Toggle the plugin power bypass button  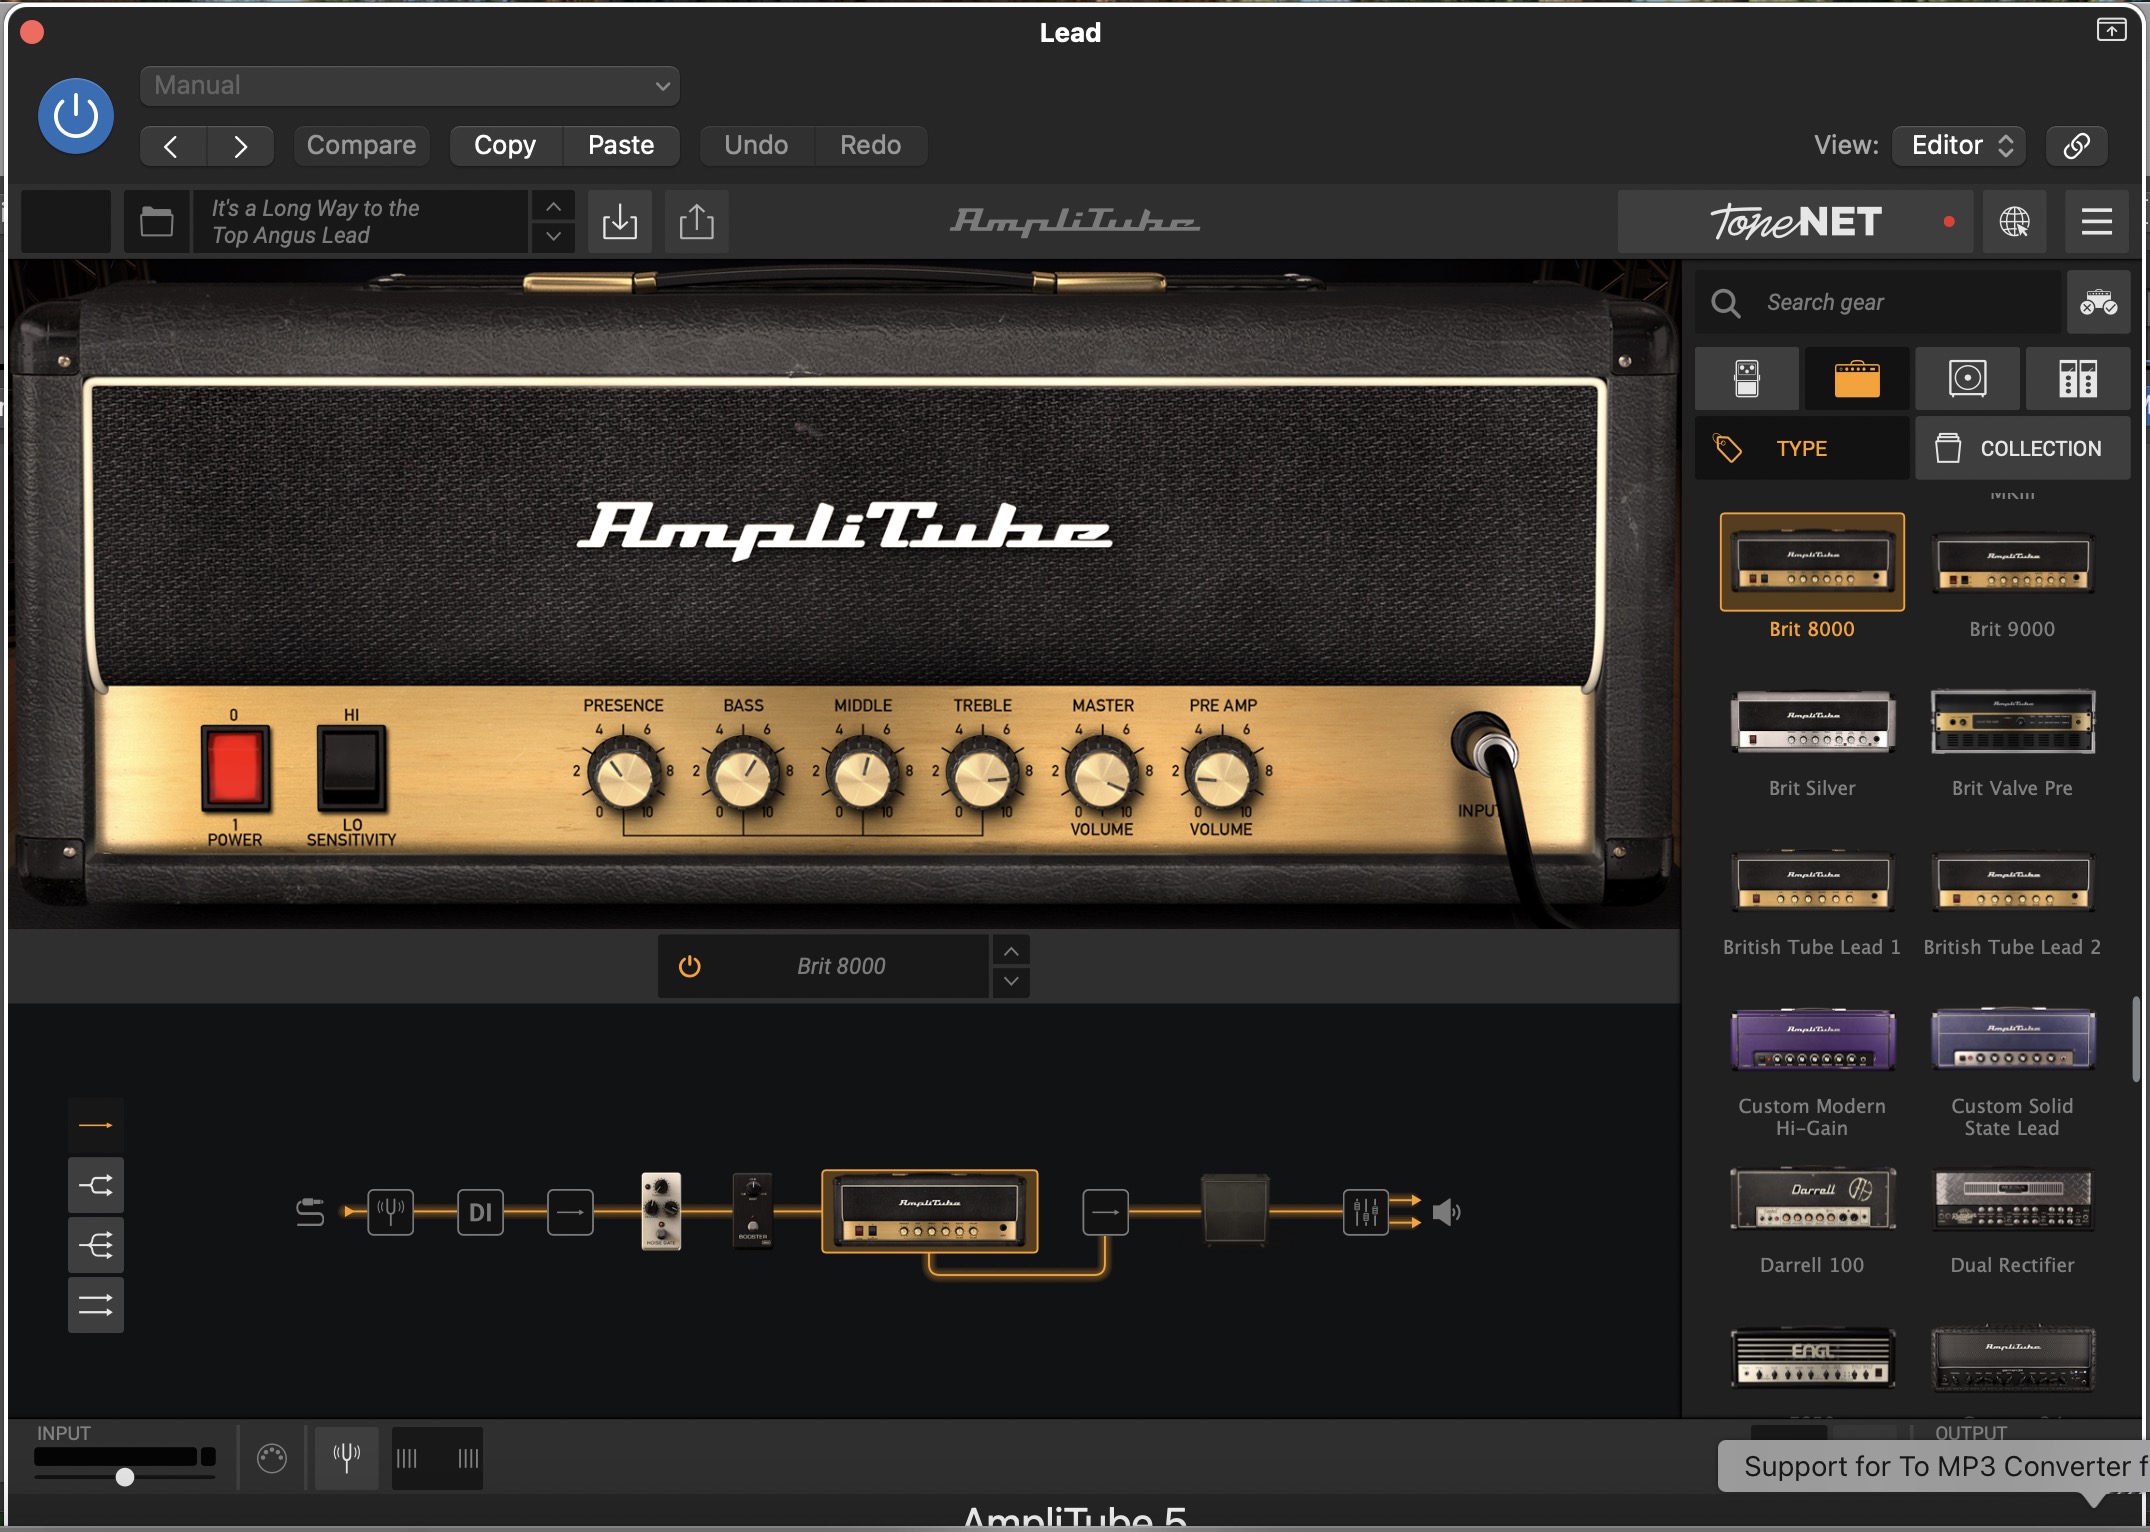click(76, 116)
